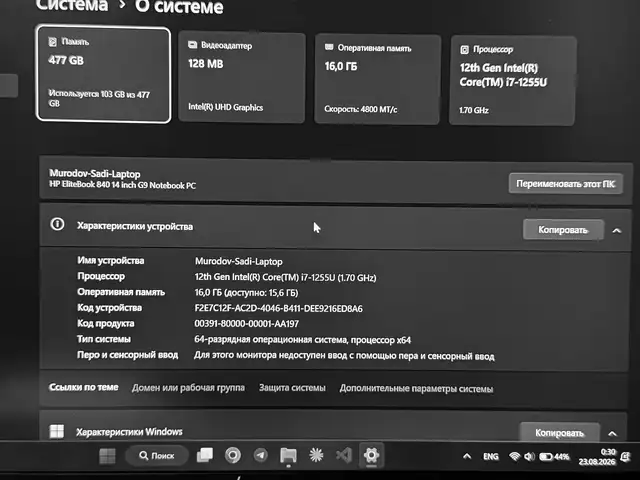Open the round browser icon in taskbar
The height and width of the screenshot is (480, 640).
coord(233,455)
